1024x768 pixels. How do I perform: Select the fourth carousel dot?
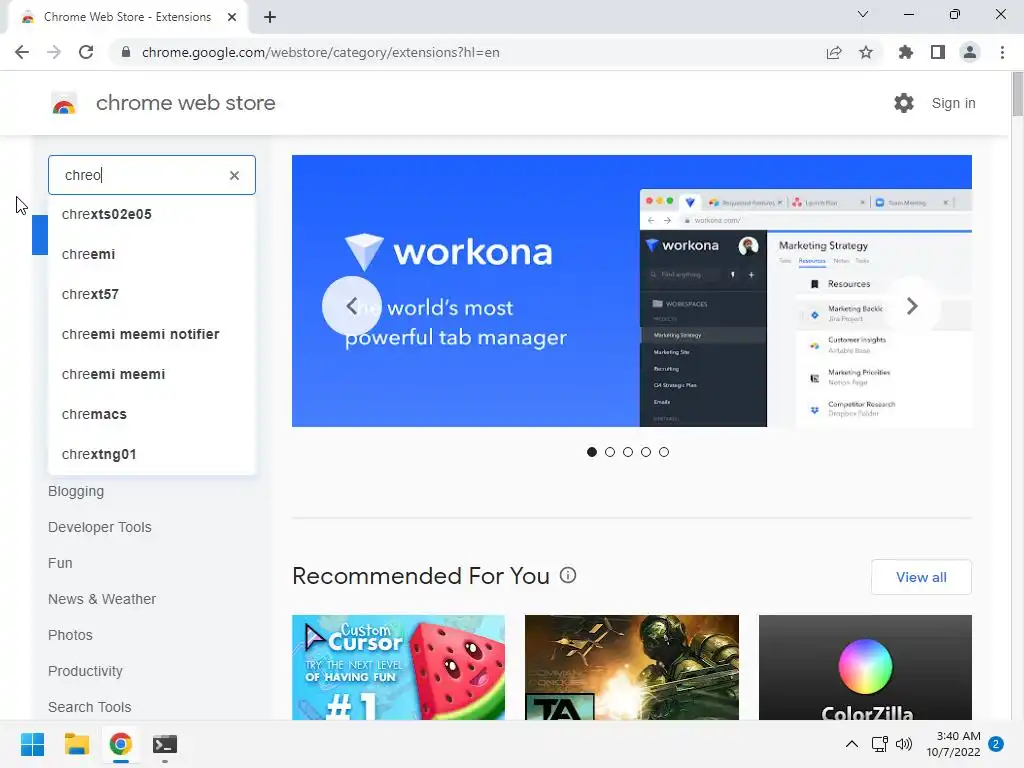point(646,452)
